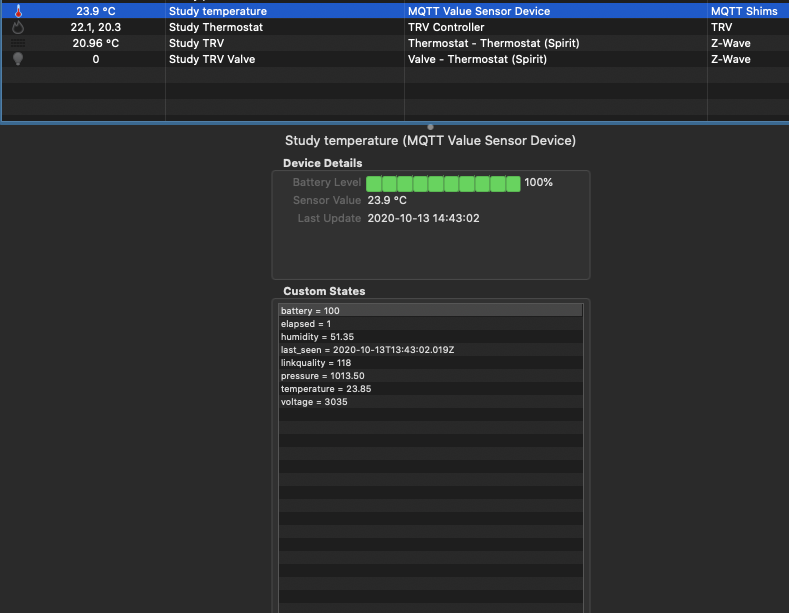789x613 pixels.
Task: Click the 22.1, 20.3 state cell
Action: click(x=96, y=27)
